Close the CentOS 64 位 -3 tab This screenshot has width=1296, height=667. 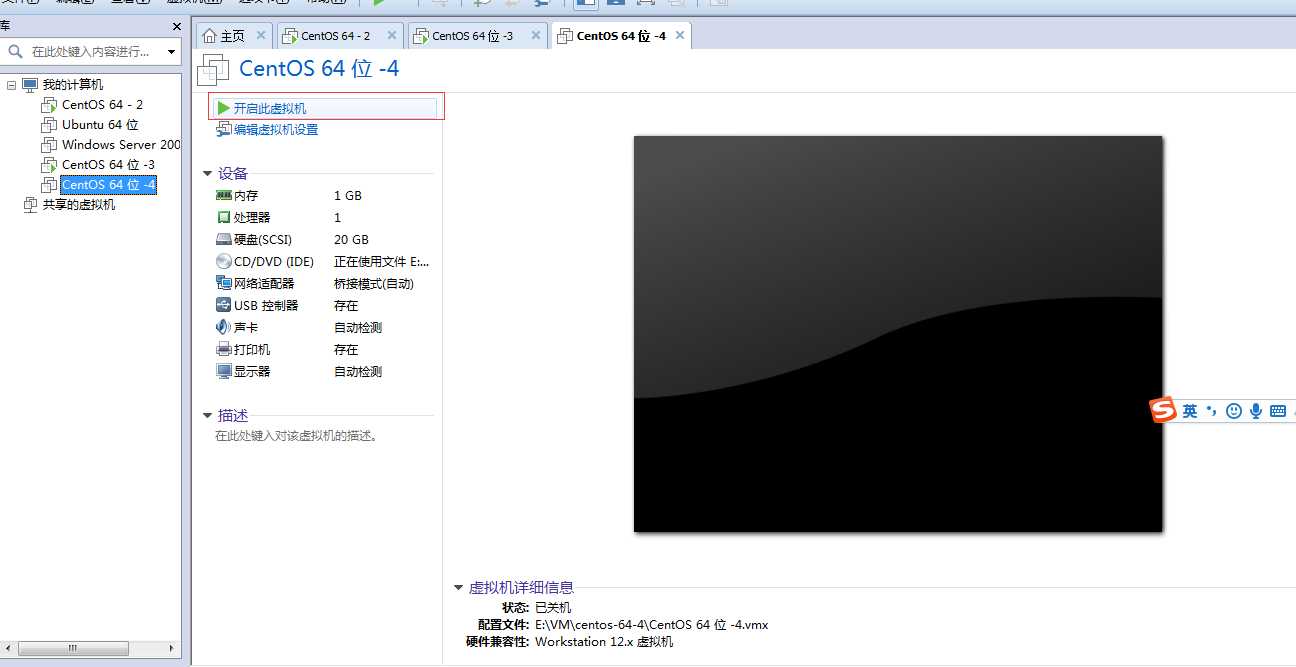tap(535, 35)
